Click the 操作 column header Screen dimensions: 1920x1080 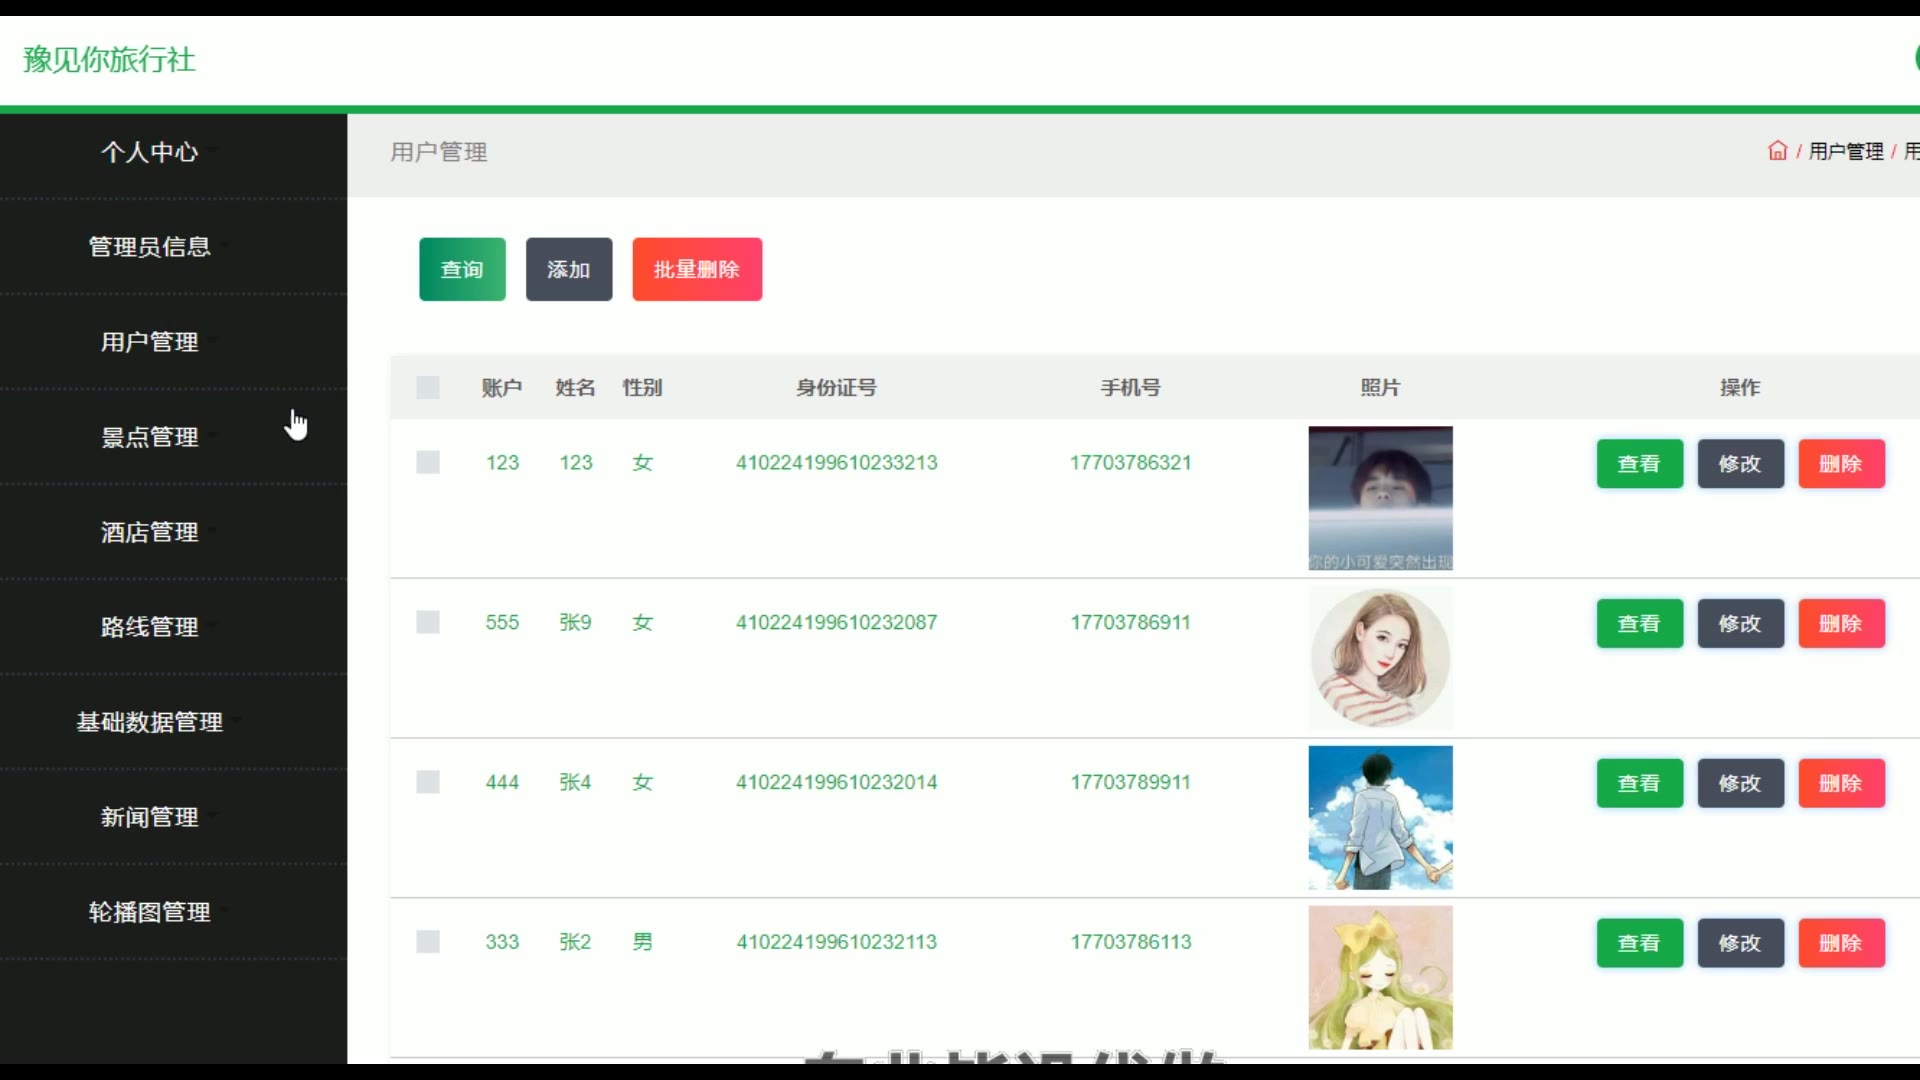pos(1740,387)
